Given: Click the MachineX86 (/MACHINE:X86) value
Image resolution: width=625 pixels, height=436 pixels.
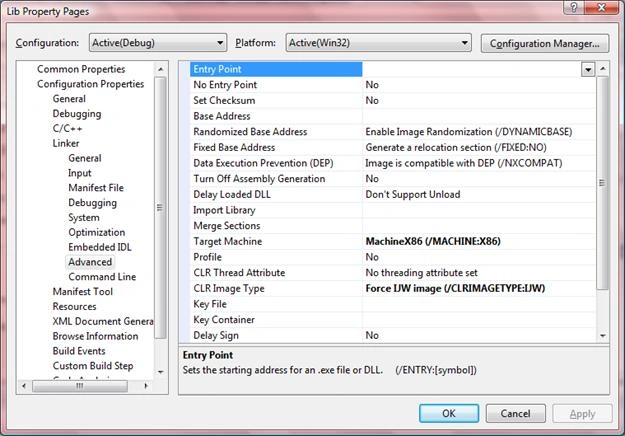Looking at the screenshot, I should [433, 241].
